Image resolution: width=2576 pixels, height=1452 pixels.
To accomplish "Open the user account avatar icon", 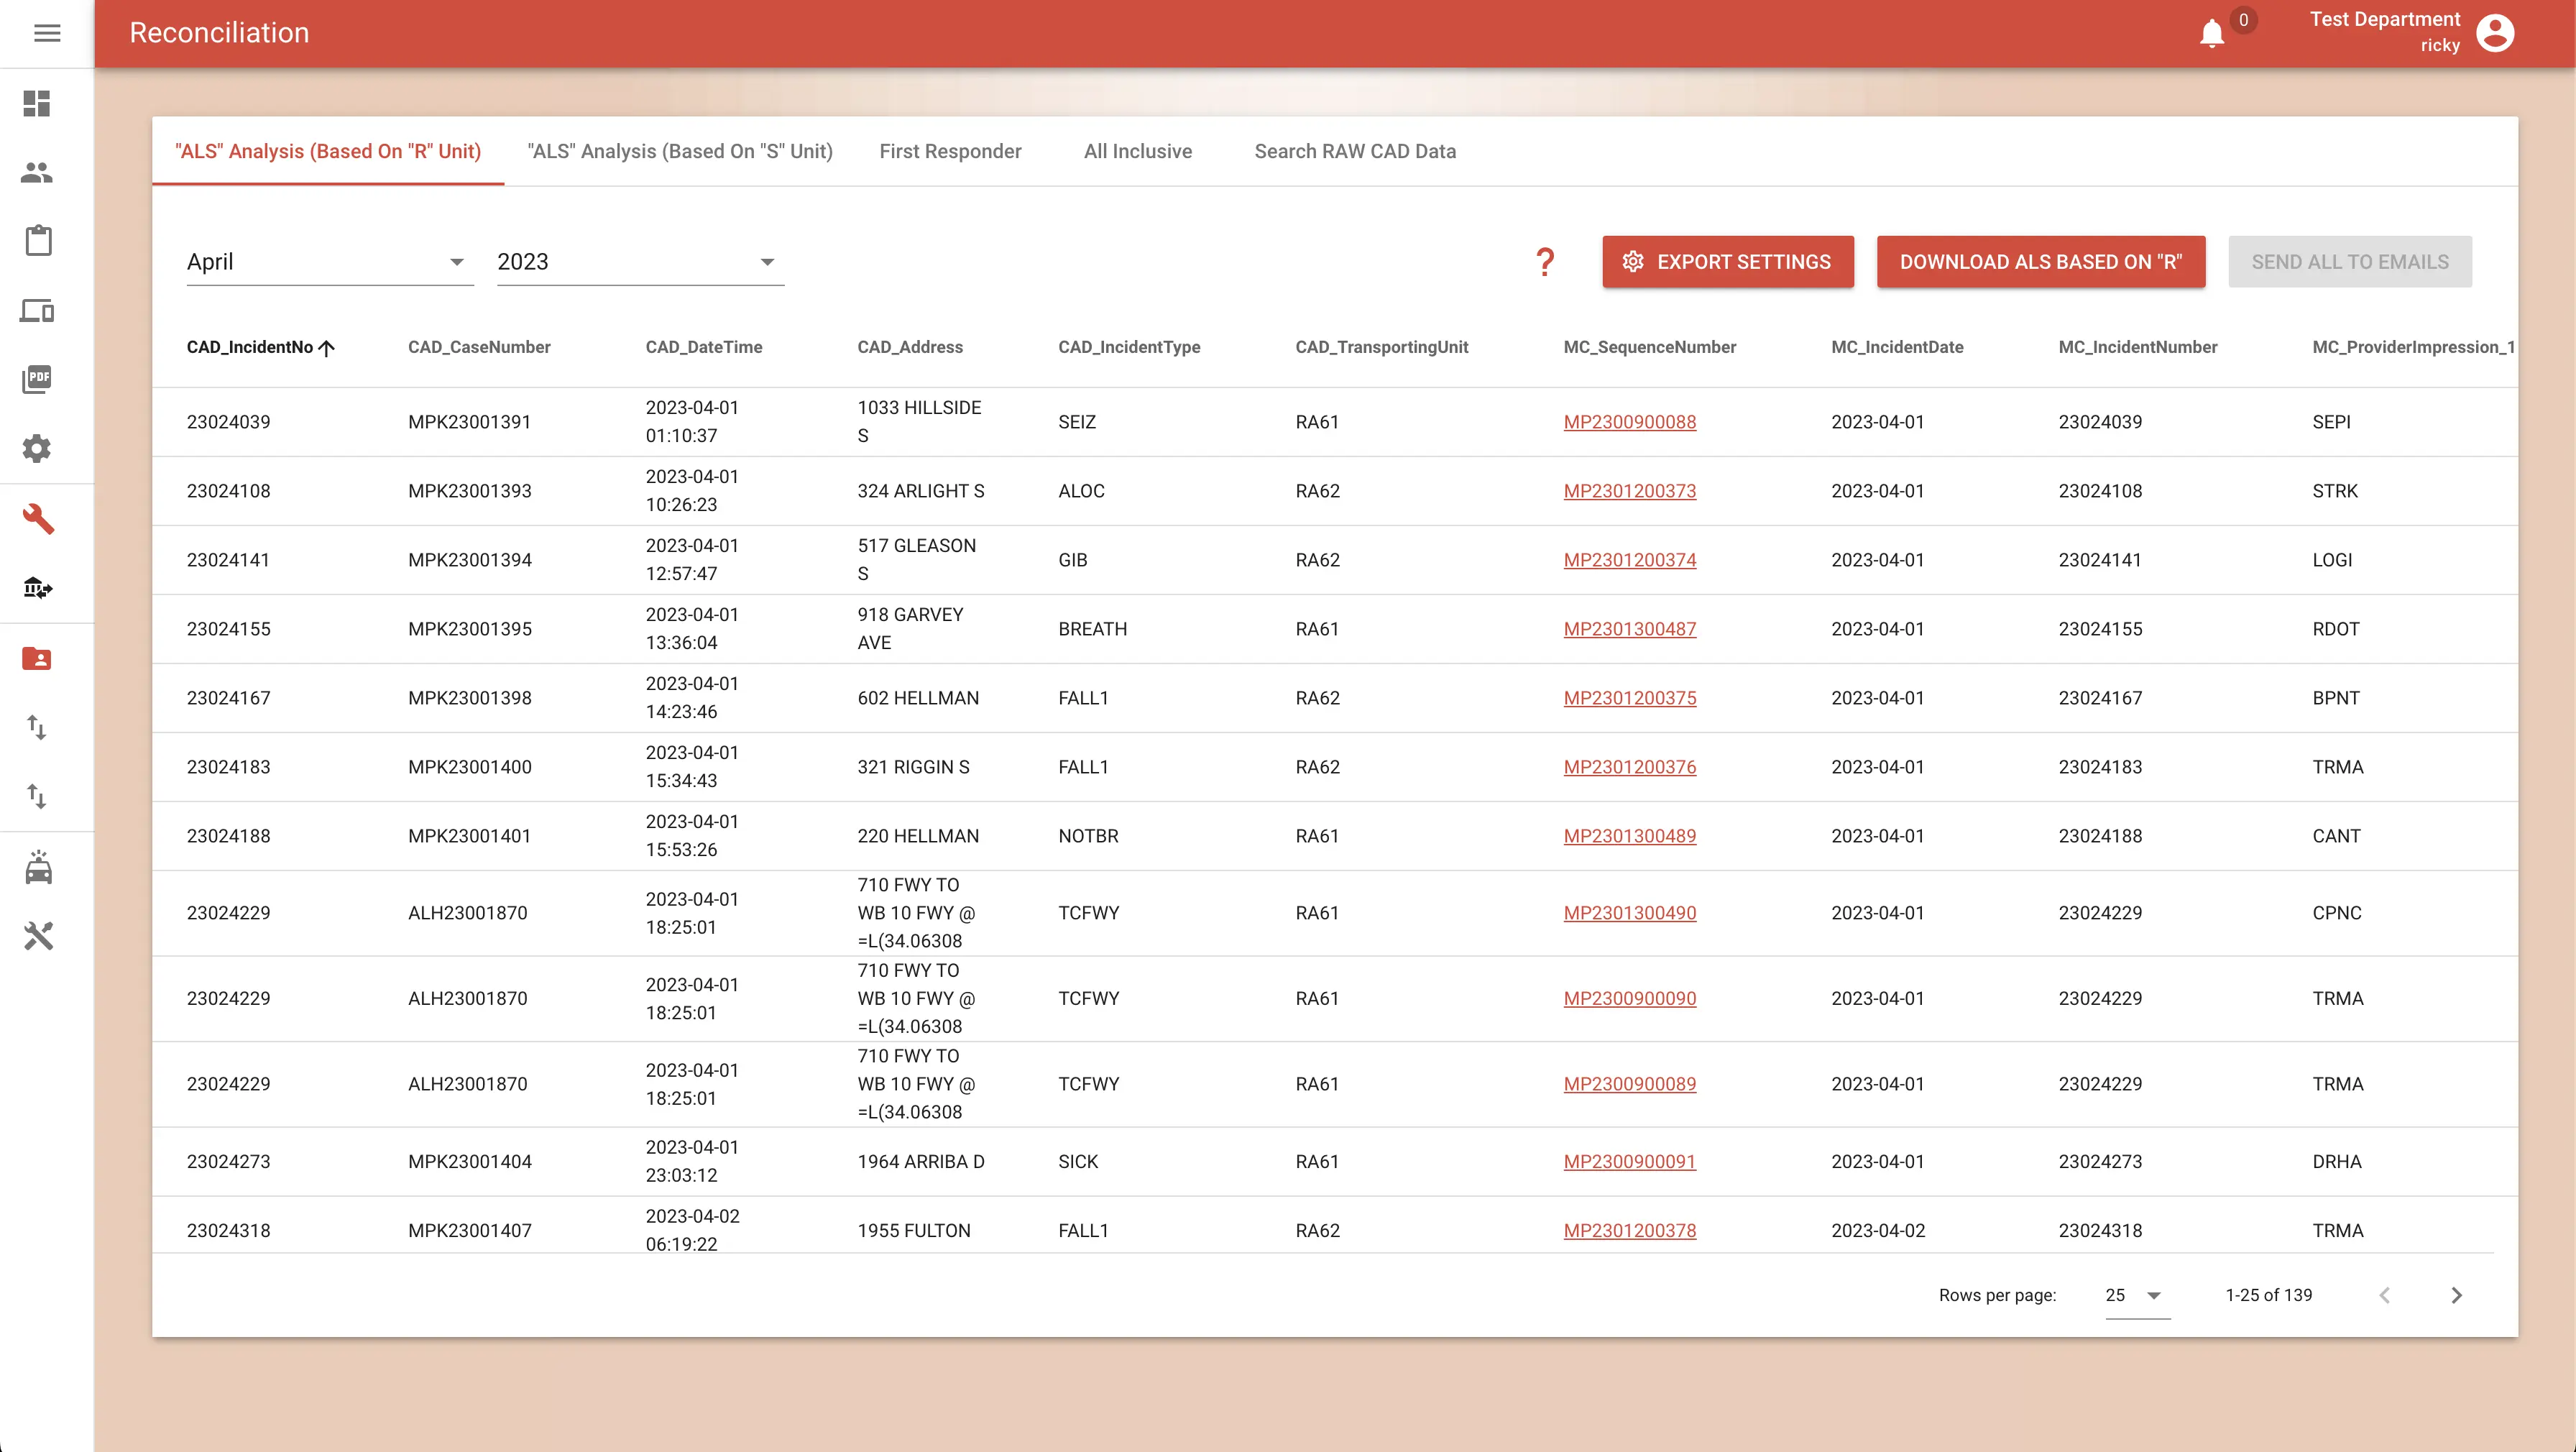I will [x=2495, y=33].
